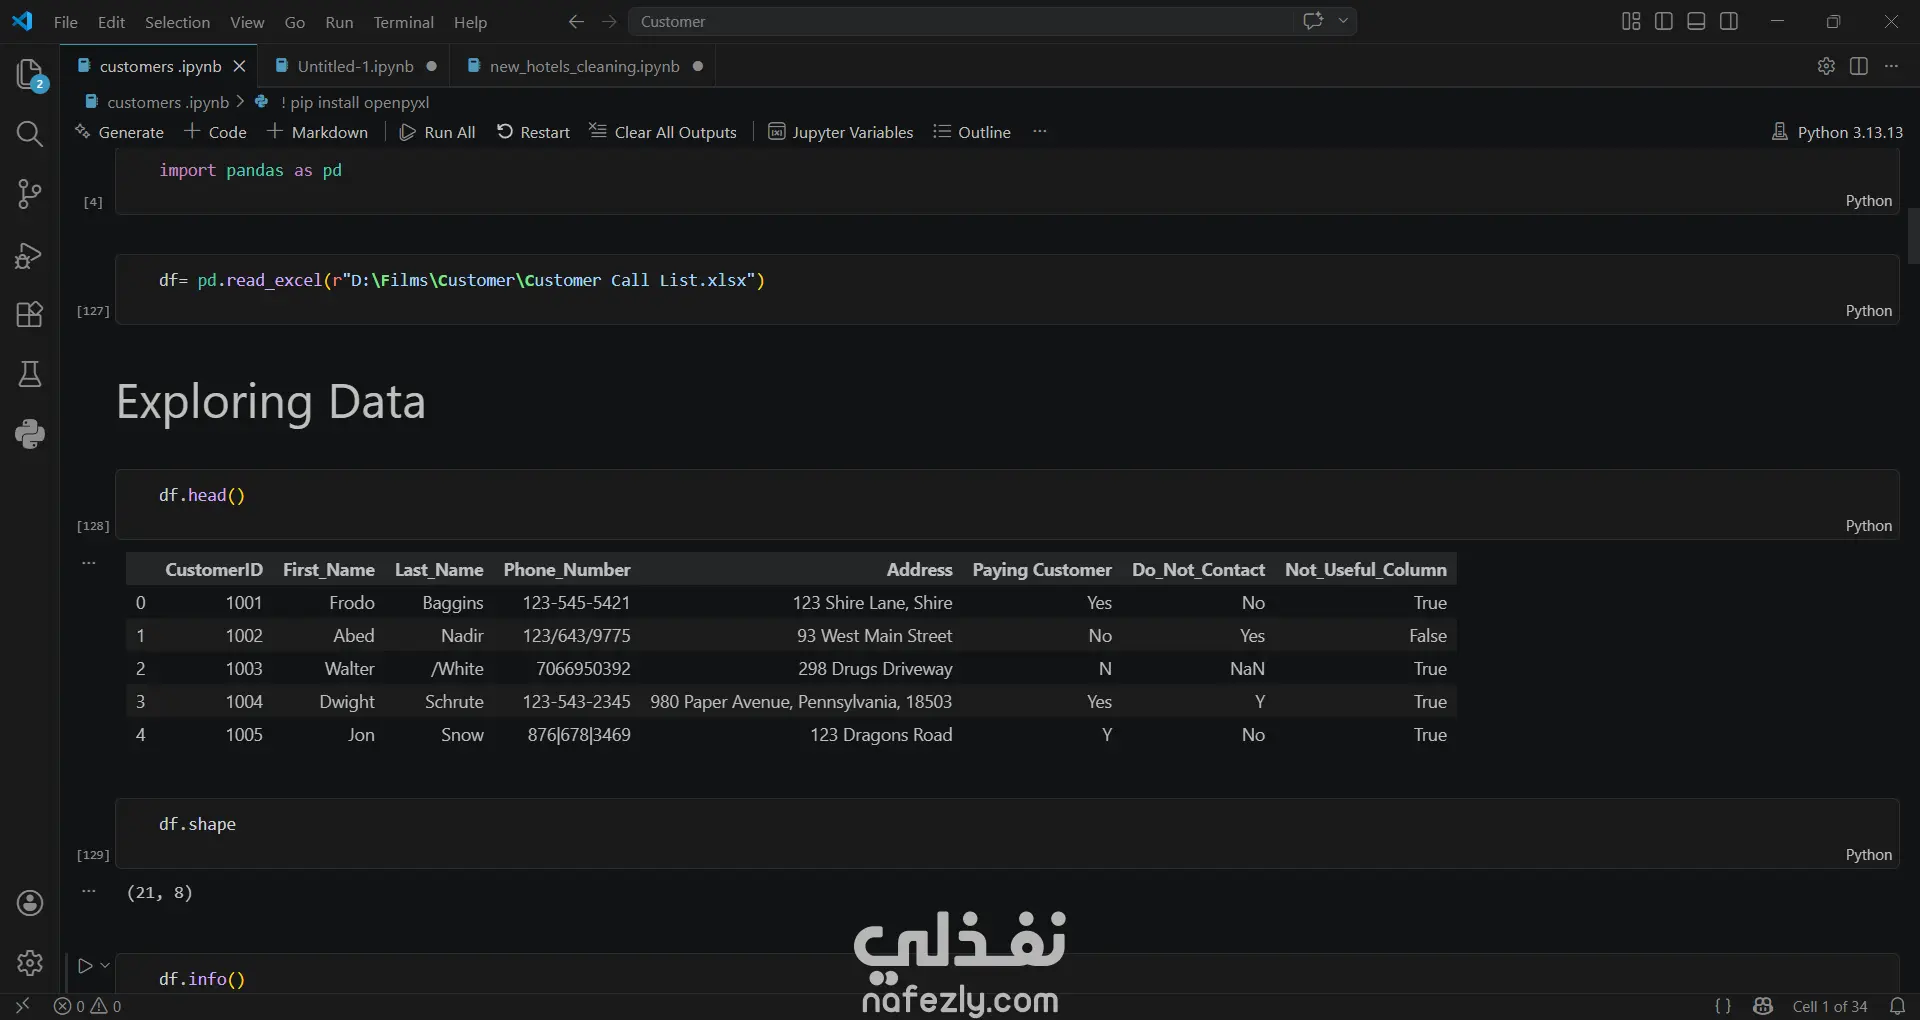Close the customers .ipynb tab

(239, 66)
